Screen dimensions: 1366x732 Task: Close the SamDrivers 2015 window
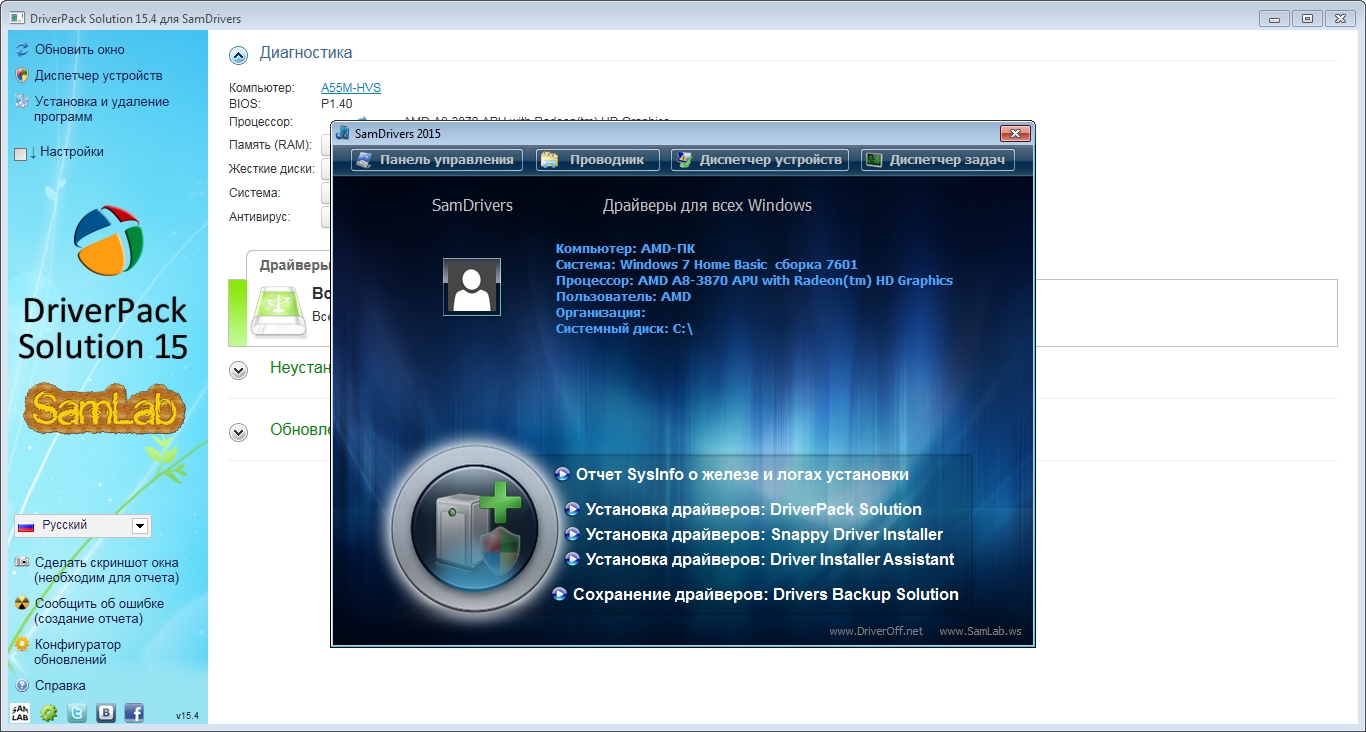pos(1015,133)
